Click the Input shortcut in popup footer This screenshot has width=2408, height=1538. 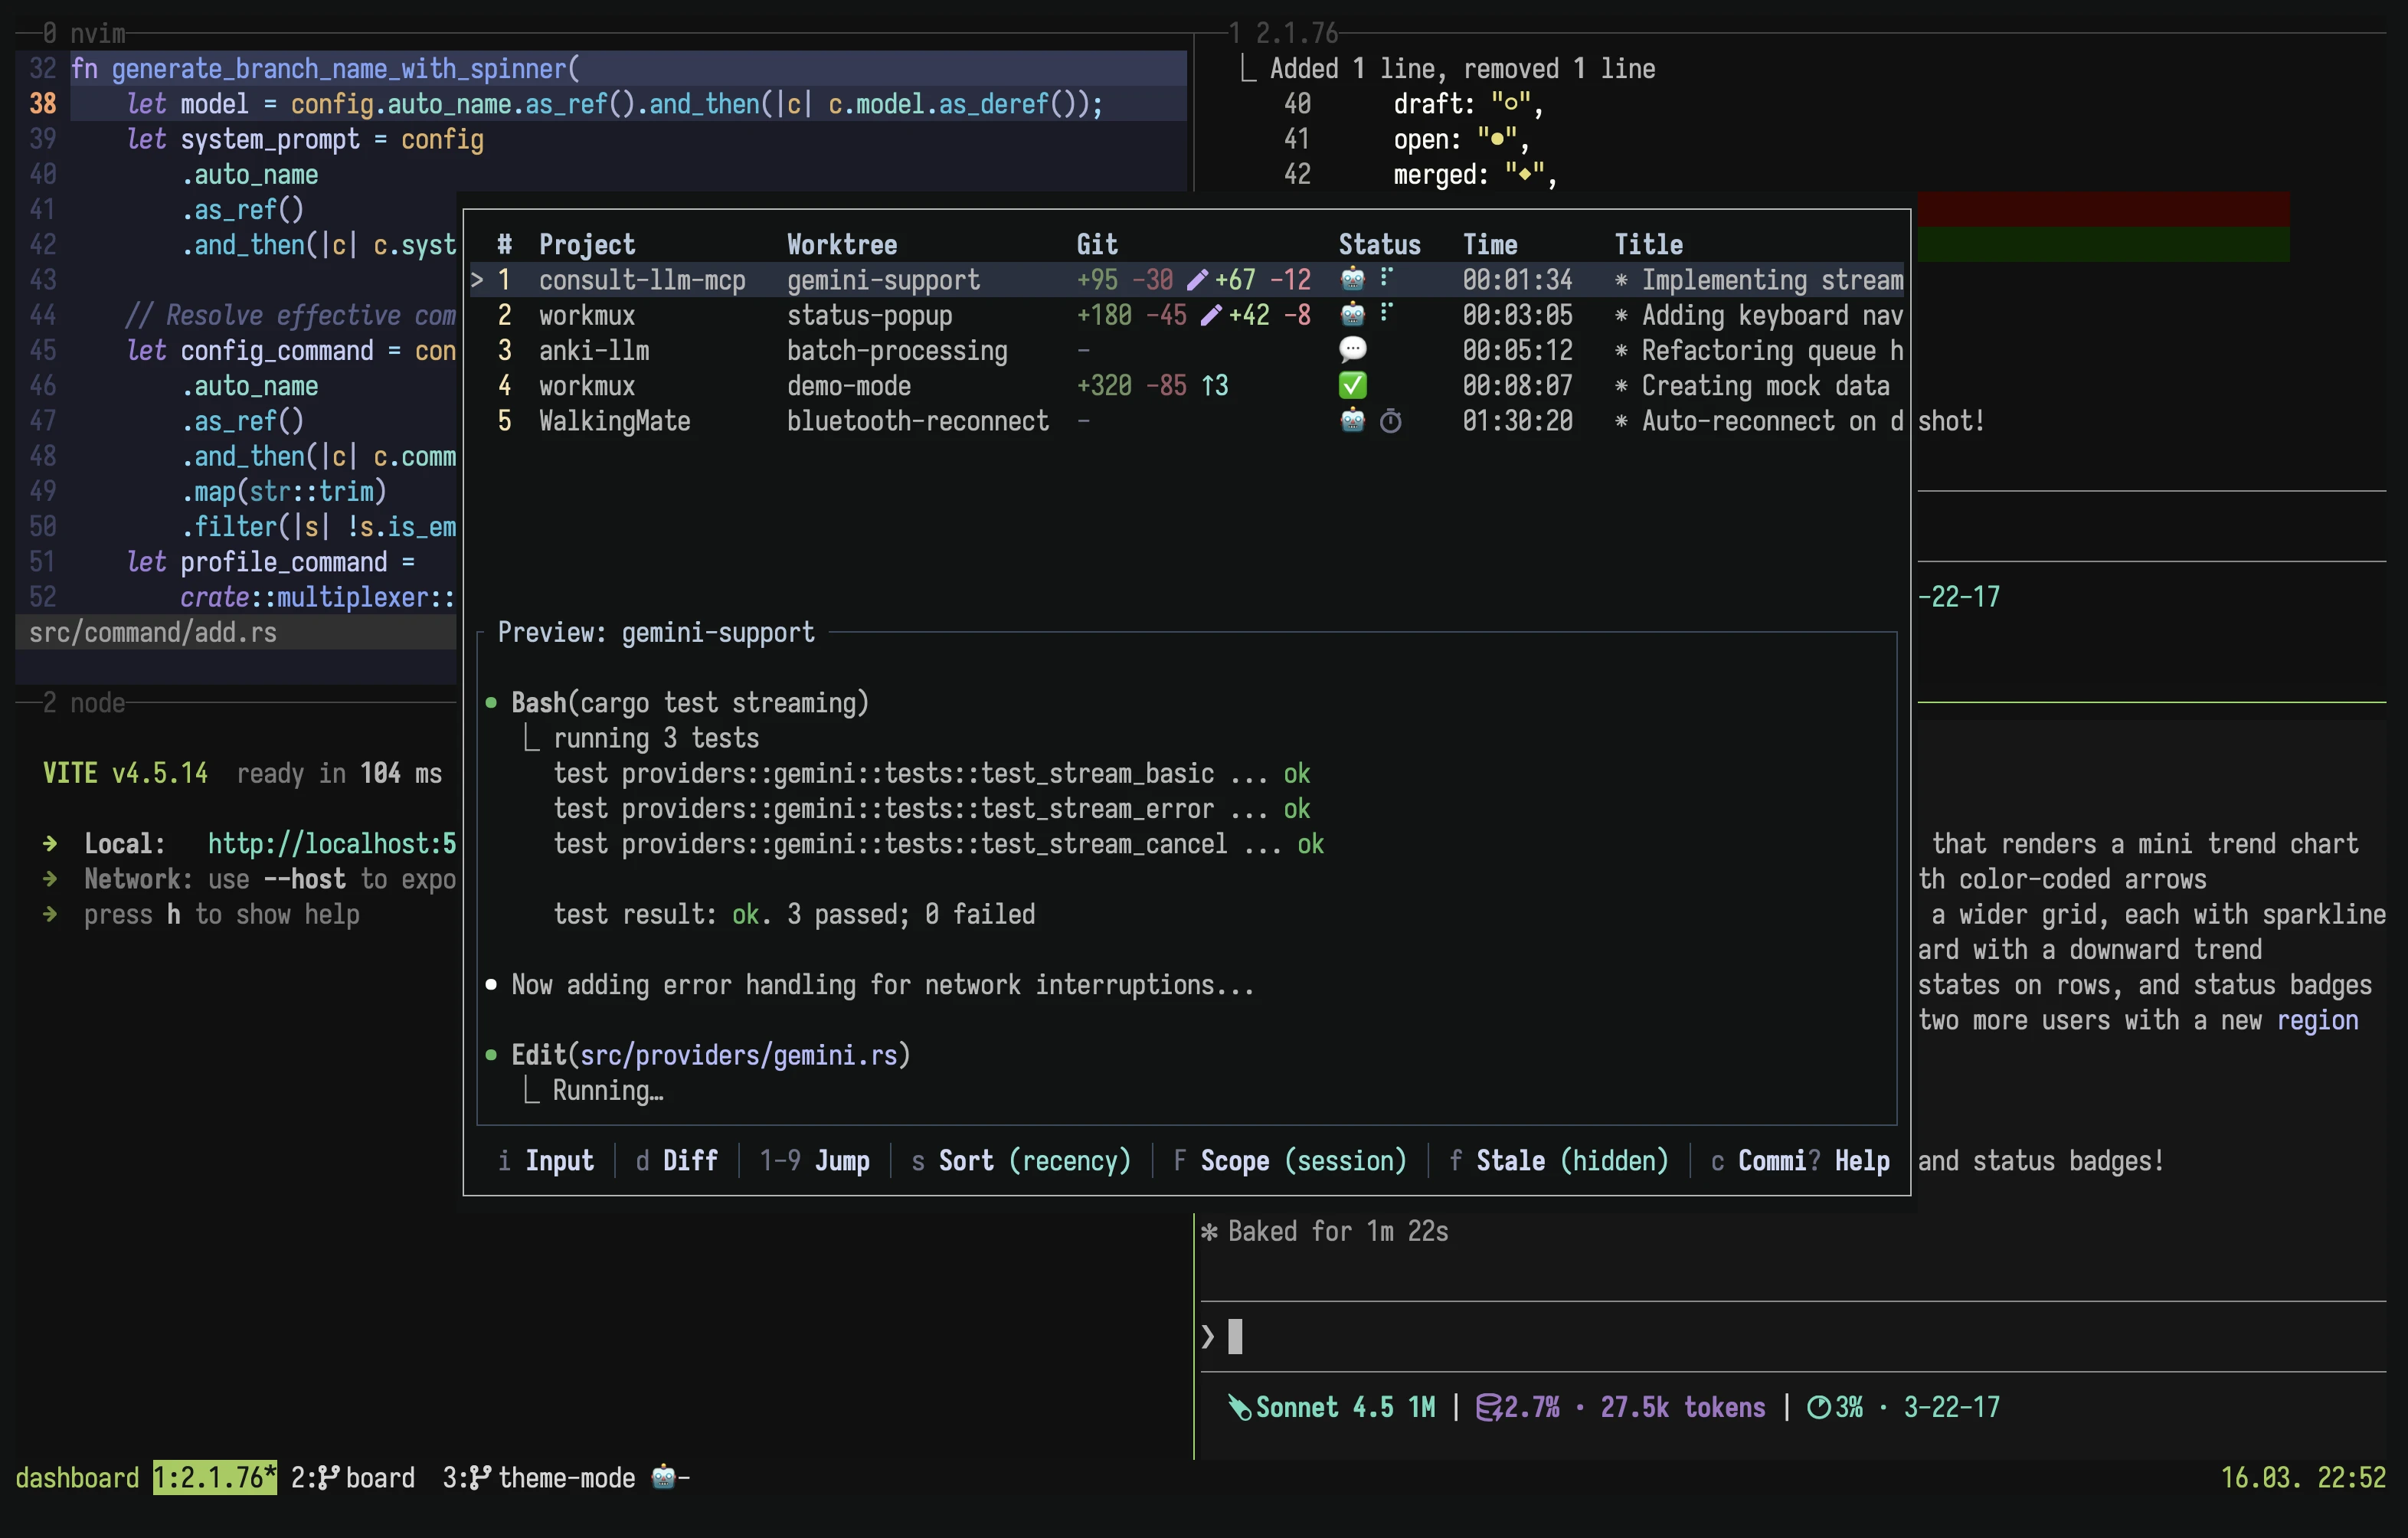[x=546, y=1160]
